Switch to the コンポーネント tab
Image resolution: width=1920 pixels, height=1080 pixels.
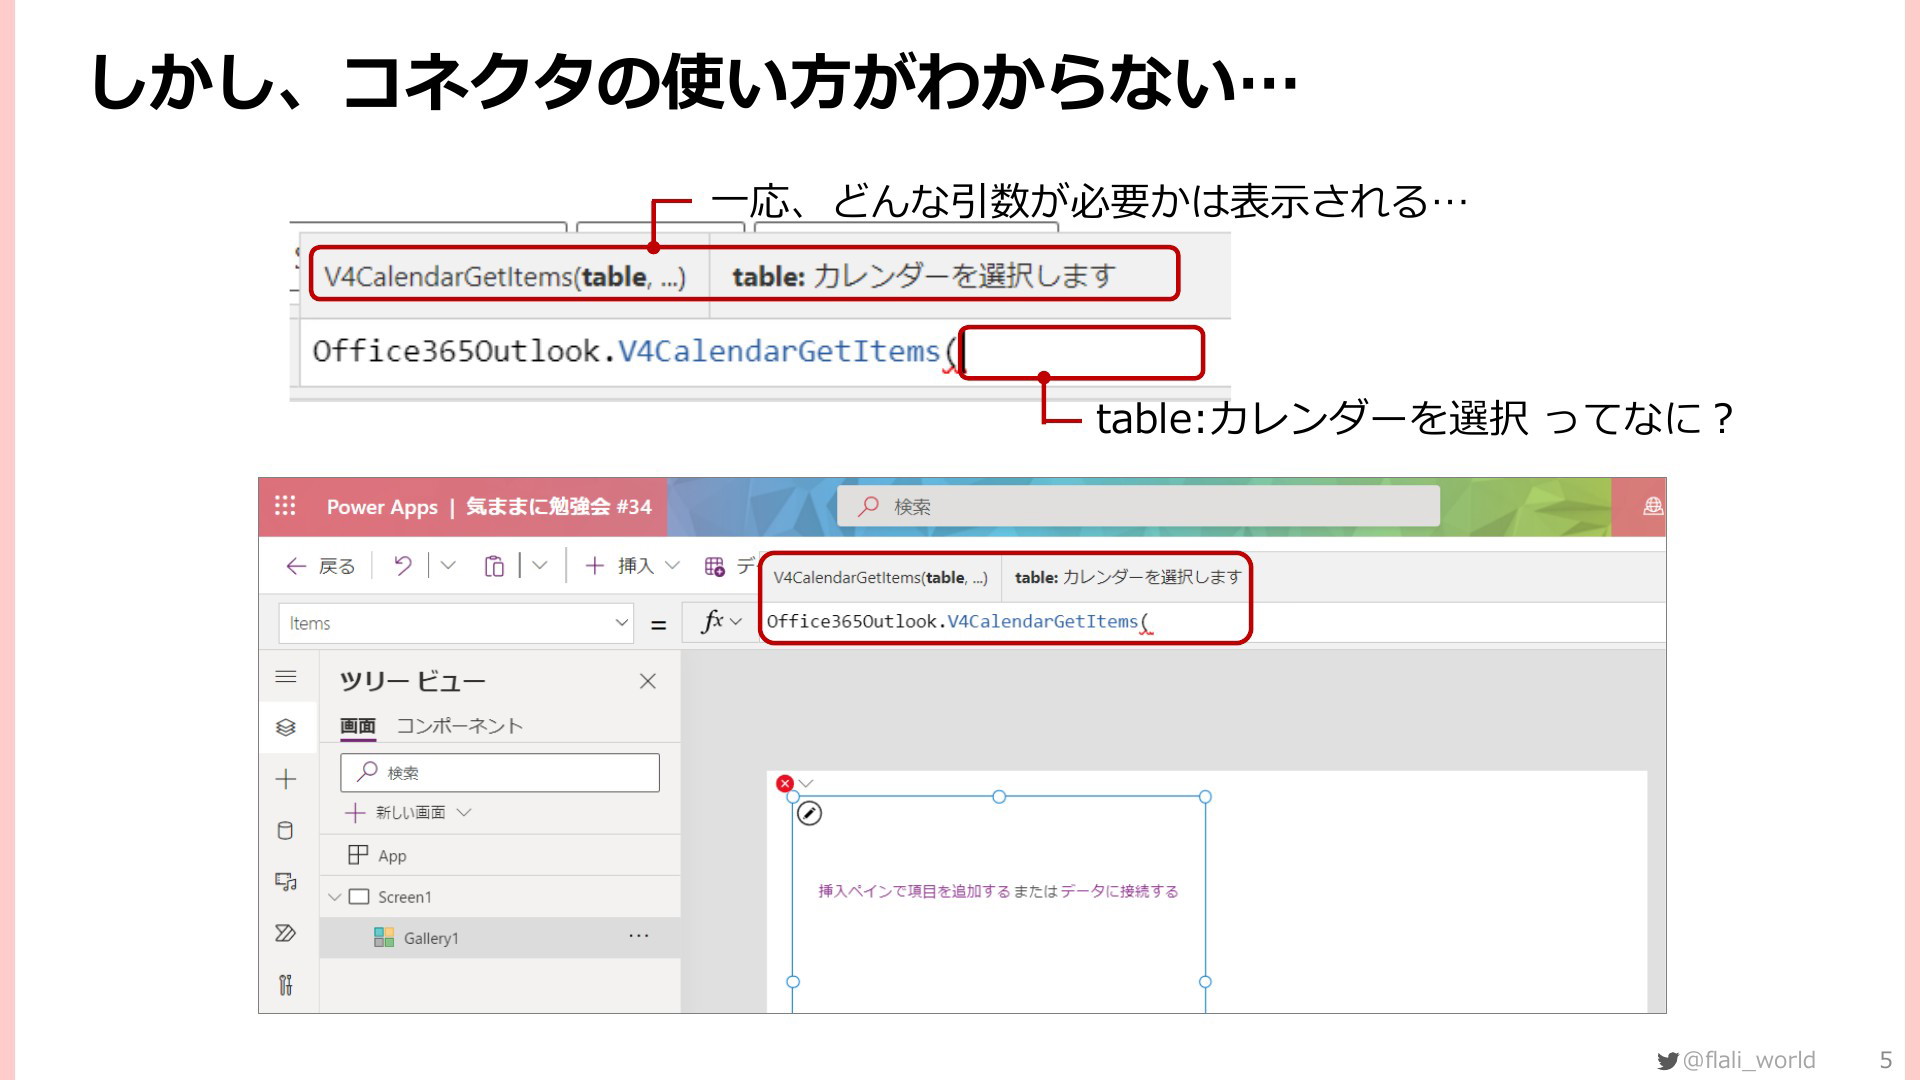point(460,726)
